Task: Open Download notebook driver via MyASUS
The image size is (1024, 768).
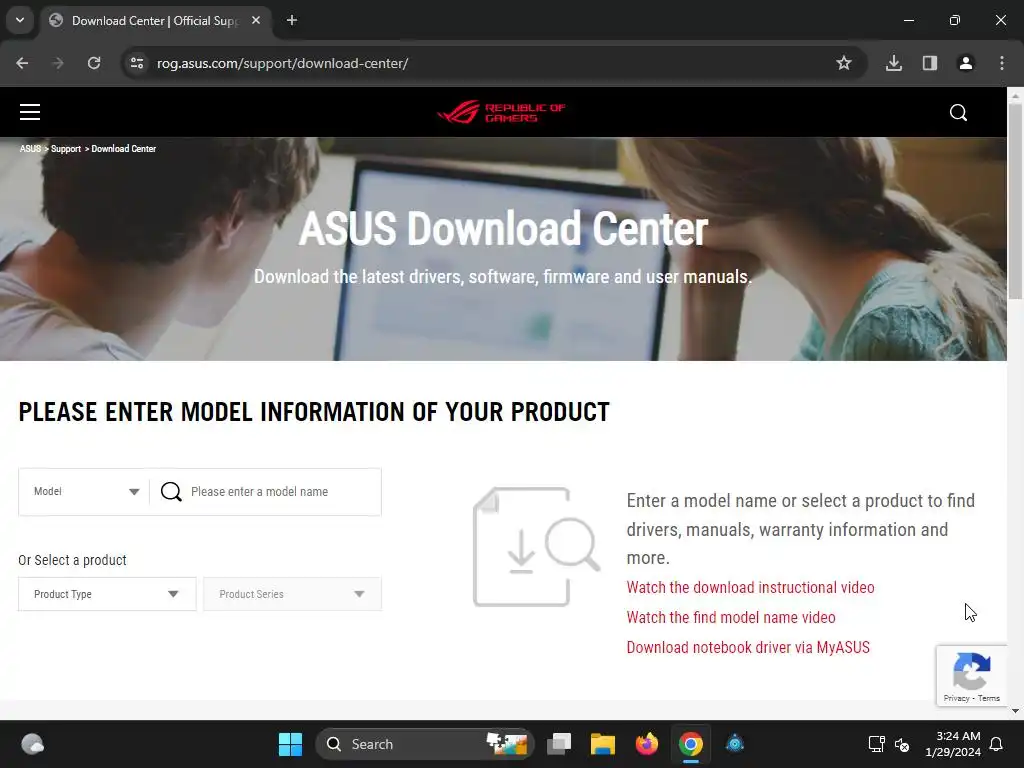Action: pyautogui.click(x=748, y=648)
